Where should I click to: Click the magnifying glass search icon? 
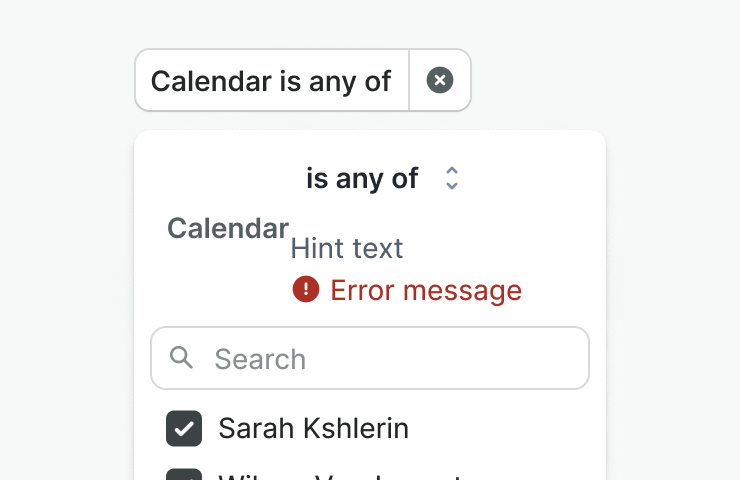[x=181, y=358]
